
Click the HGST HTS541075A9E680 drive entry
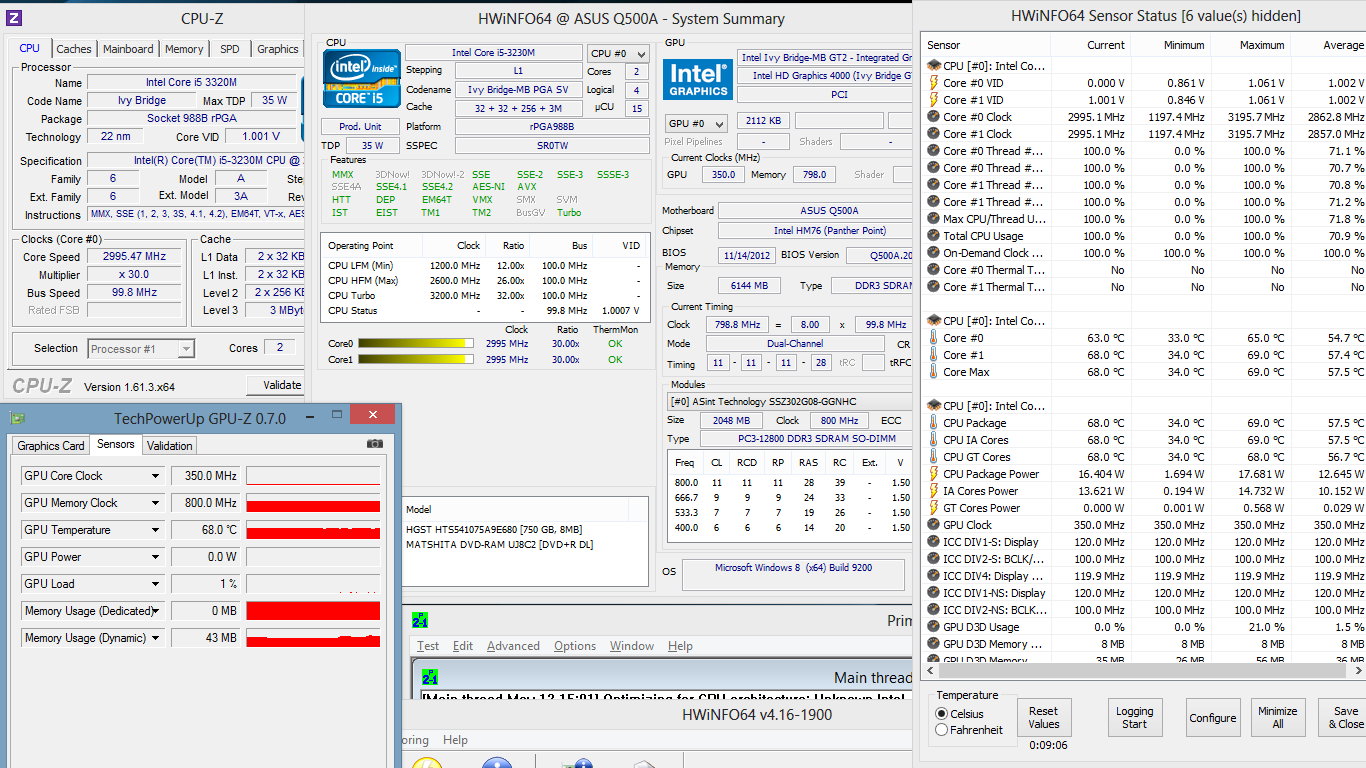pos(494,530)
